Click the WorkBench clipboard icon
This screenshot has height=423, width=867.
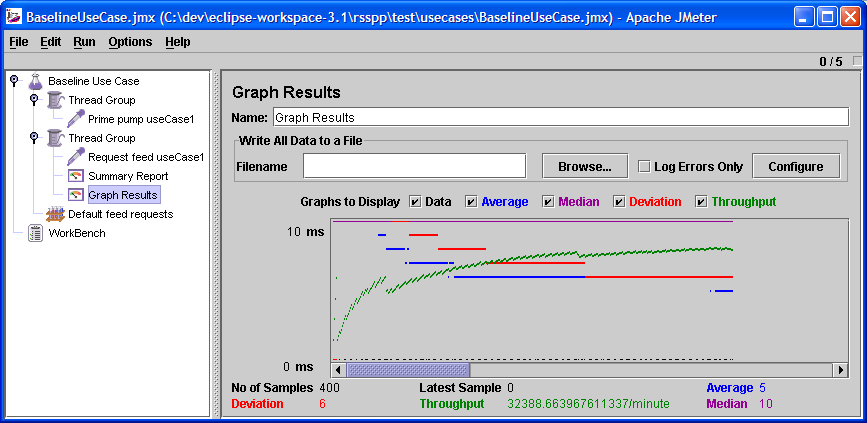point(35,233)
